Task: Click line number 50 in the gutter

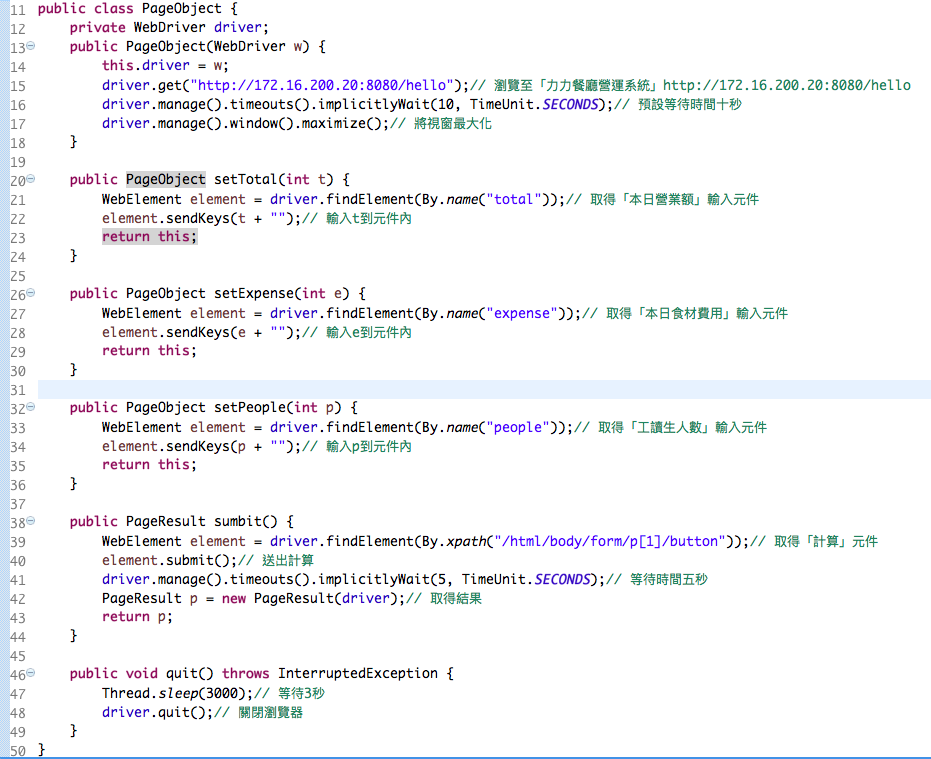Action: tap(18, 750)
